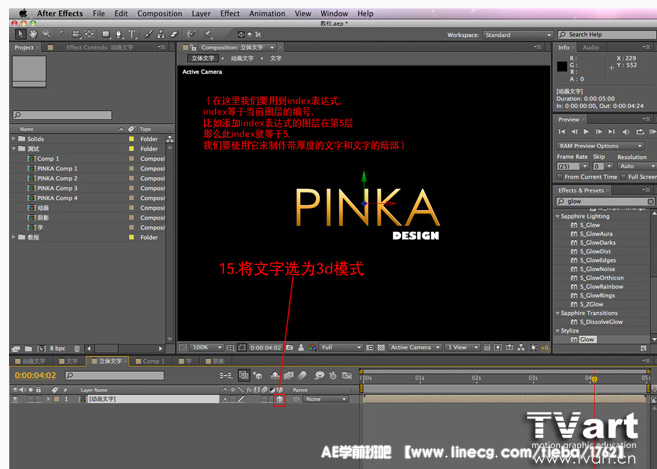Switch to the Audio panel tab
Viewport: 657px width, 469px height.
(590, 47)
